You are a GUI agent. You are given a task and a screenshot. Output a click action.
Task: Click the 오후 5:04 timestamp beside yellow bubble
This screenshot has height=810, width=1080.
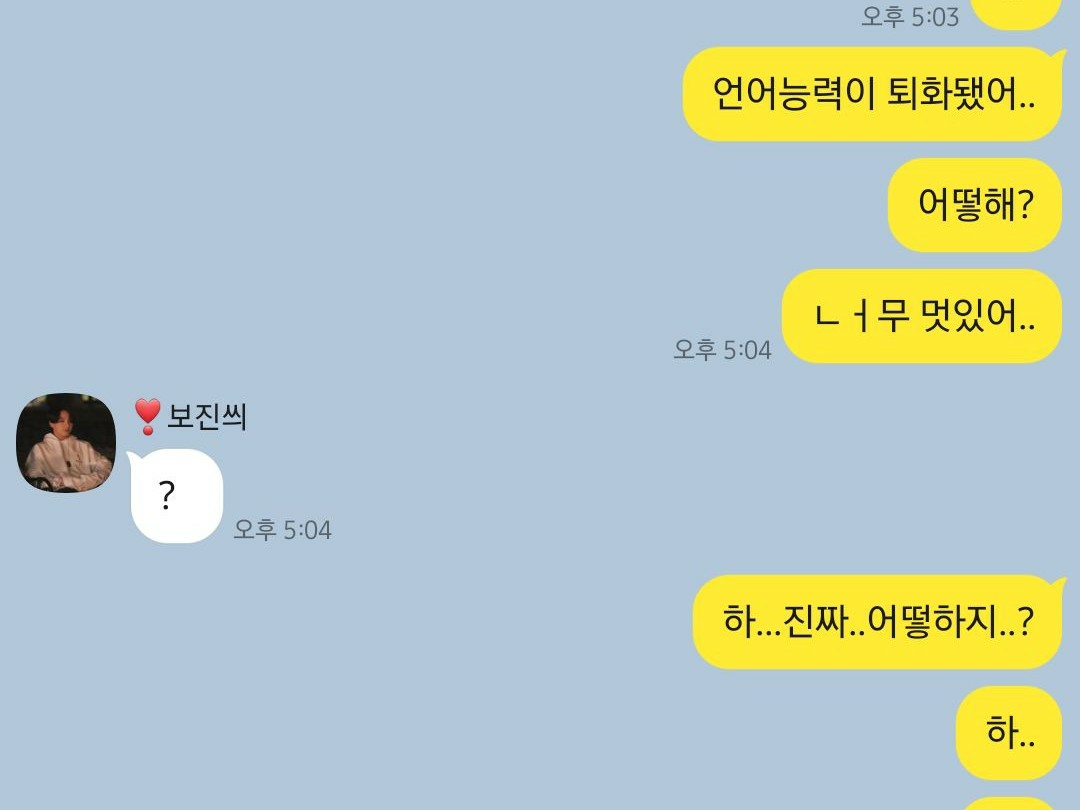point(722,349)
